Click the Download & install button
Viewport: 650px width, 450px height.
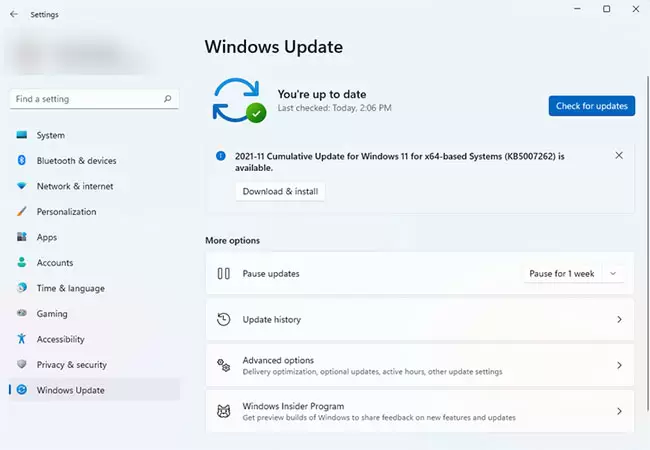[280, 191]
